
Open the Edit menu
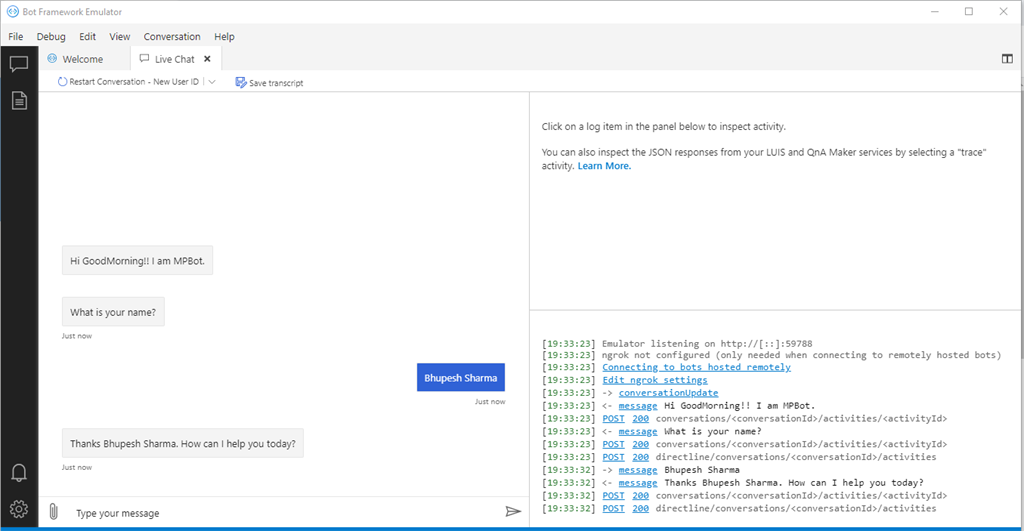point(88,37)
